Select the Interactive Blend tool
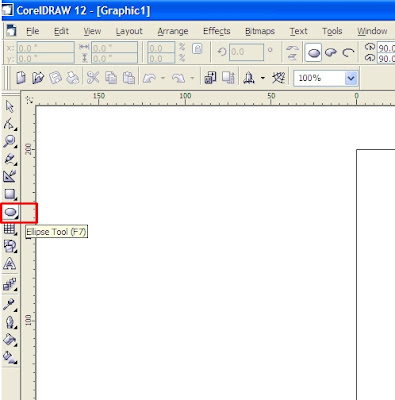The width and height of the screenshot is (395, 400). 10,284
